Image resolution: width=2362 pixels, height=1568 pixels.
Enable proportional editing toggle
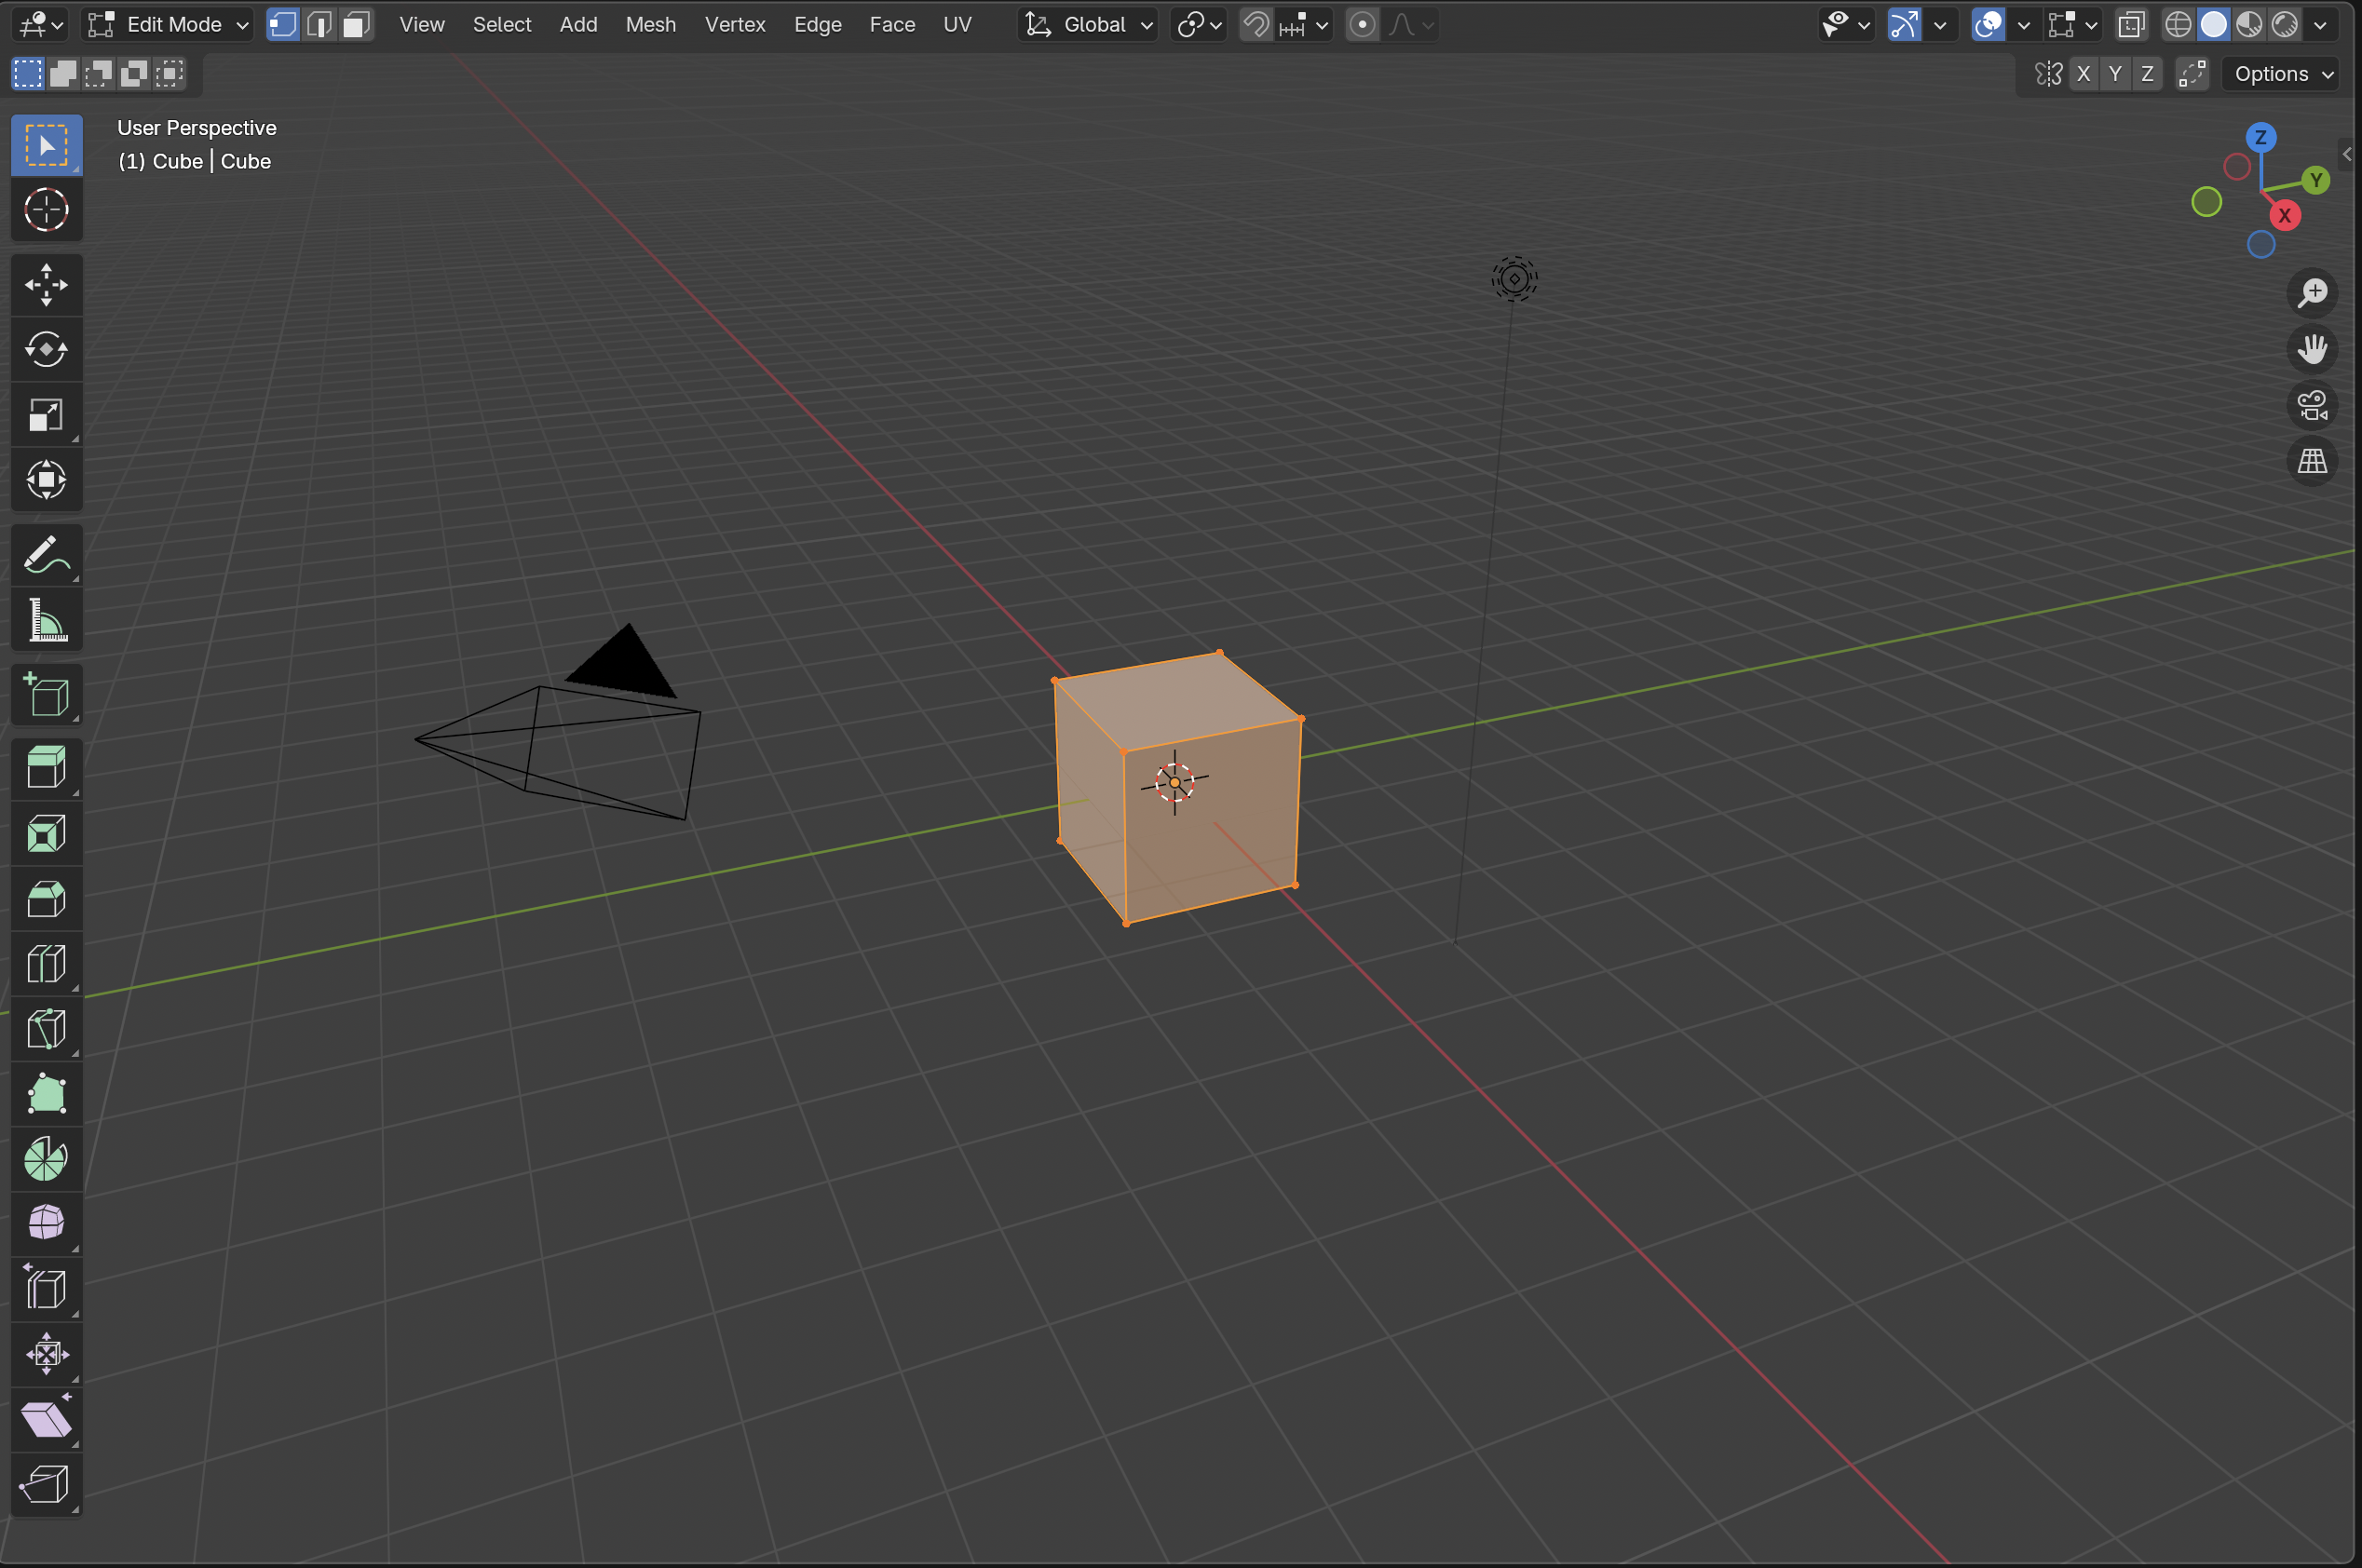(x=1362, y=24)
